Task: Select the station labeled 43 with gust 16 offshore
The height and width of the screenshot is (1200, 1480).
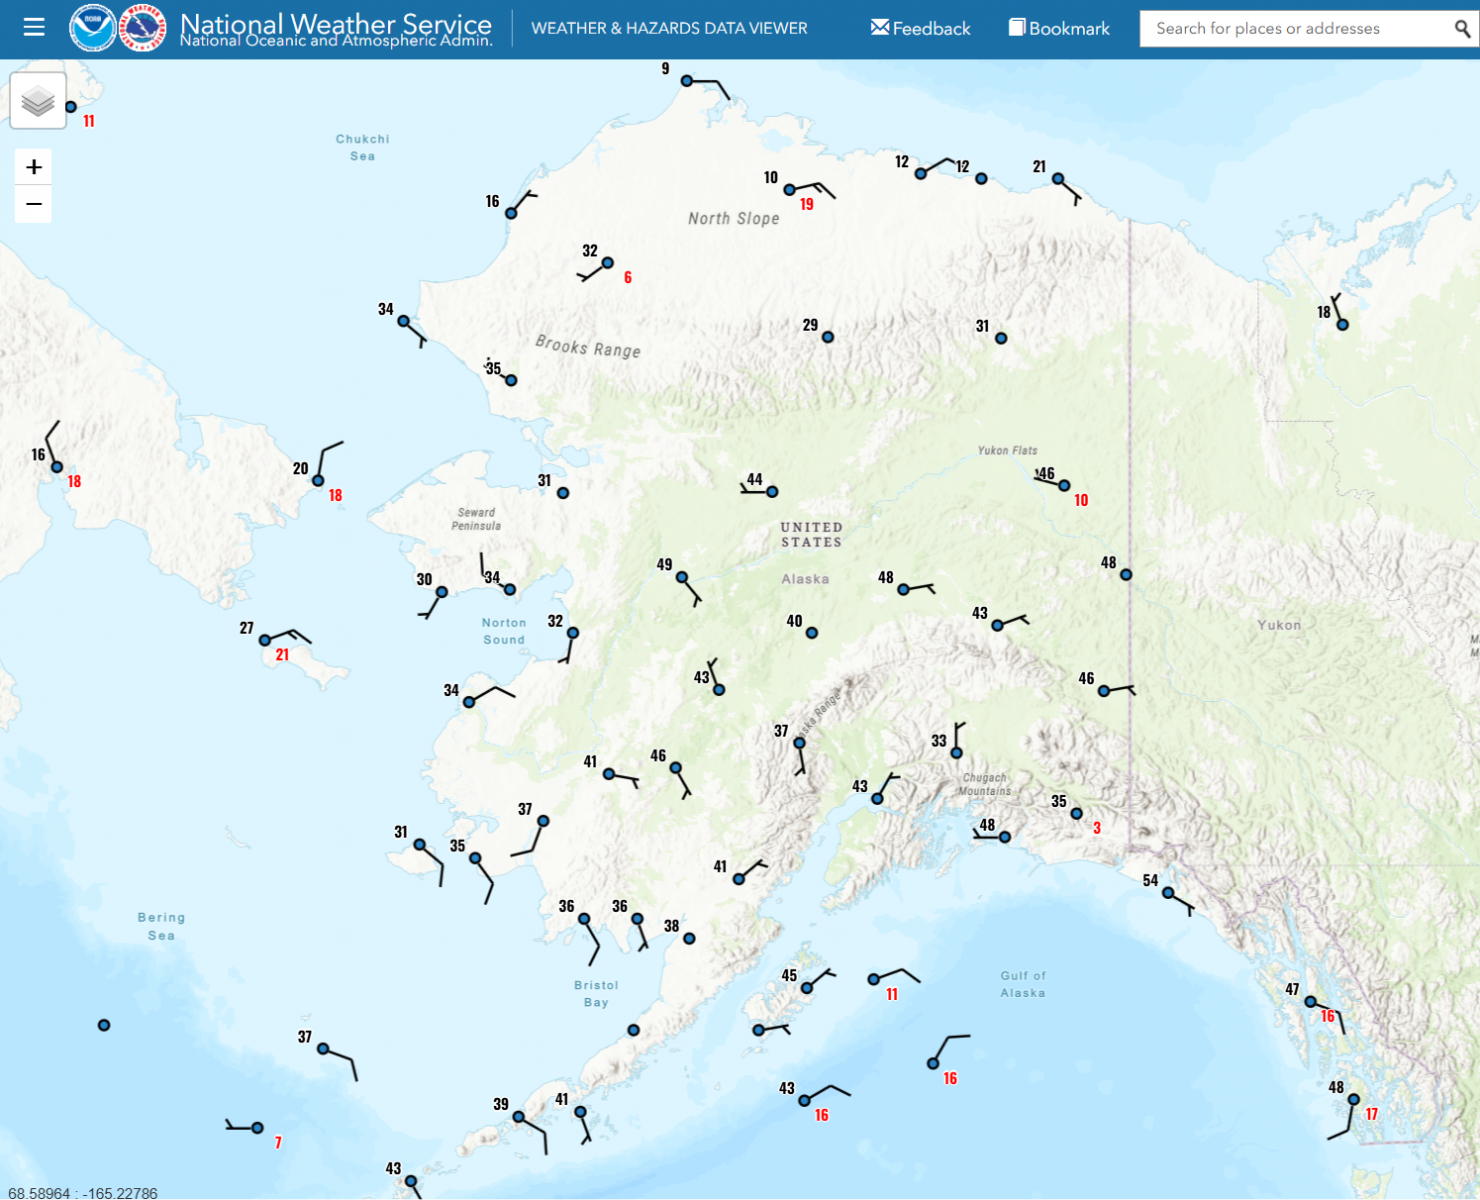Action: point(804,1100)
